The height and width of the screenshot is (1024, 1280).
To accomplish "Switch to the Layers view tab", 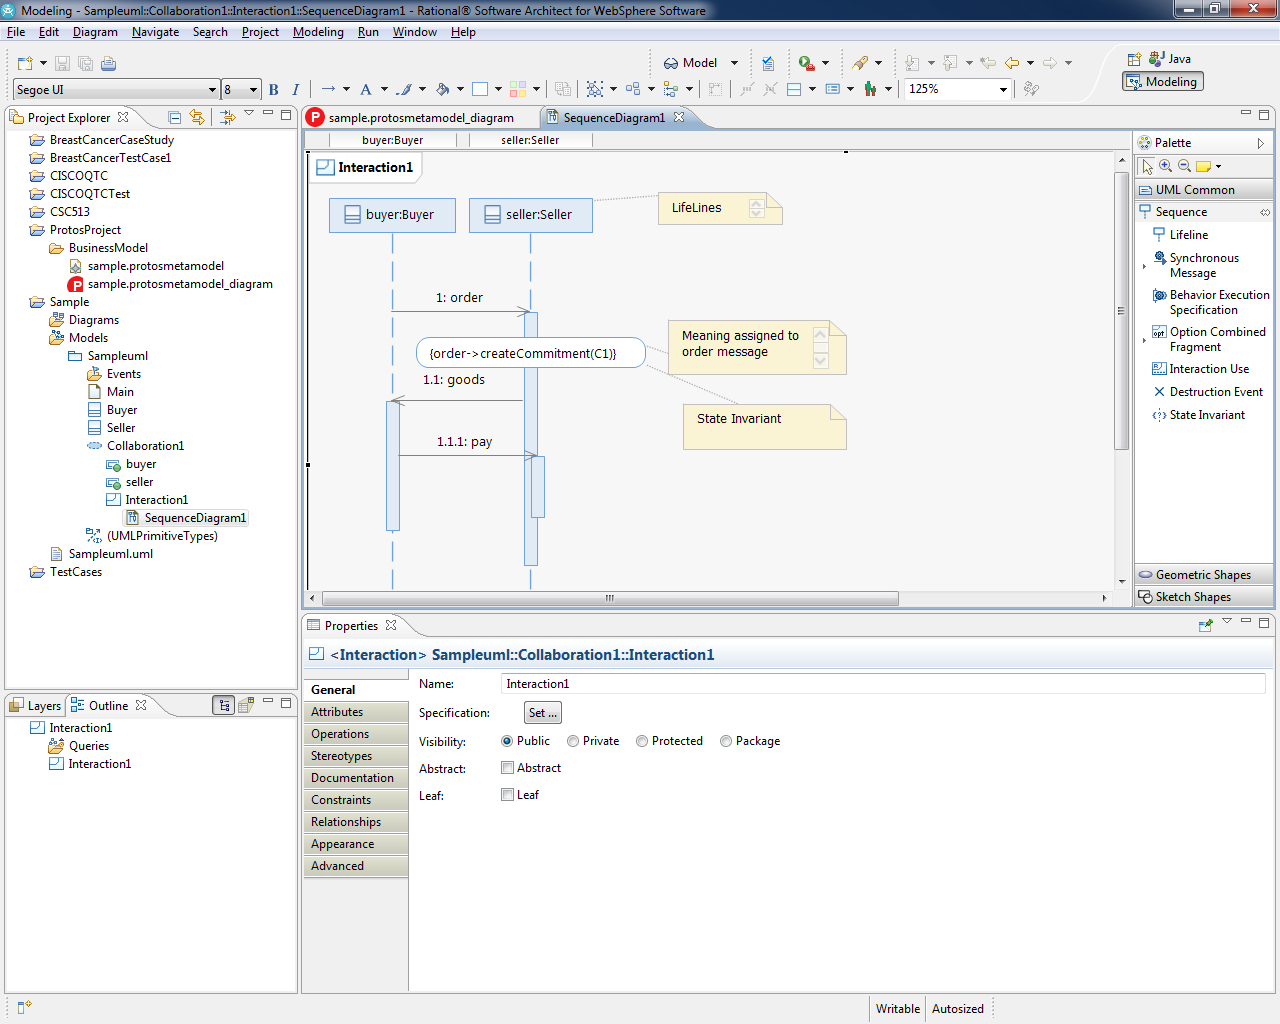I will click(35, 706).
